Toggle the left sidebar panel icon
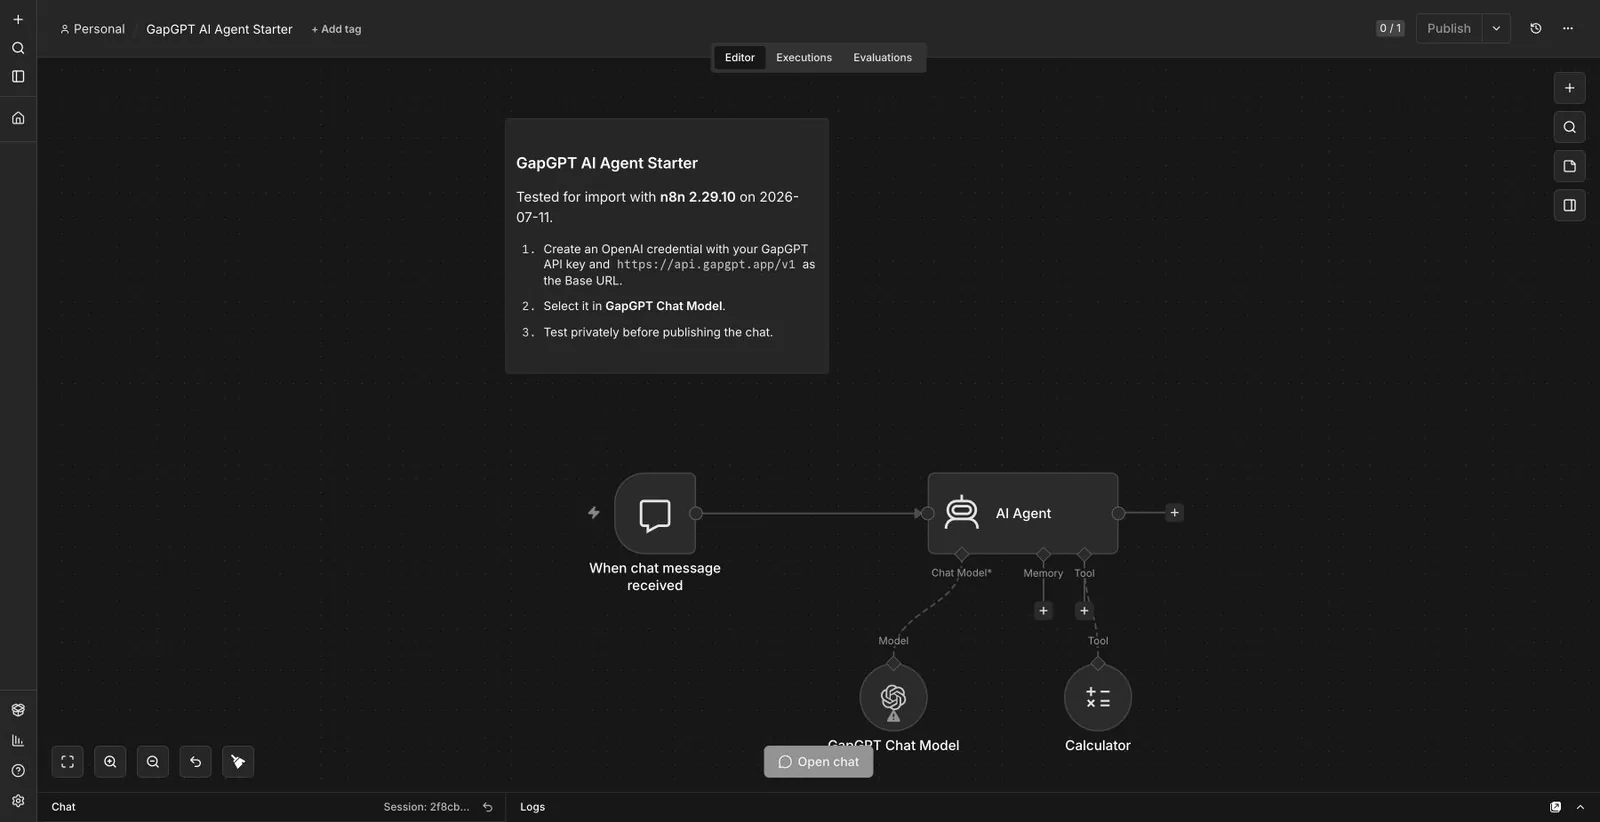1600x822 pixels. [x=18, y=76]
